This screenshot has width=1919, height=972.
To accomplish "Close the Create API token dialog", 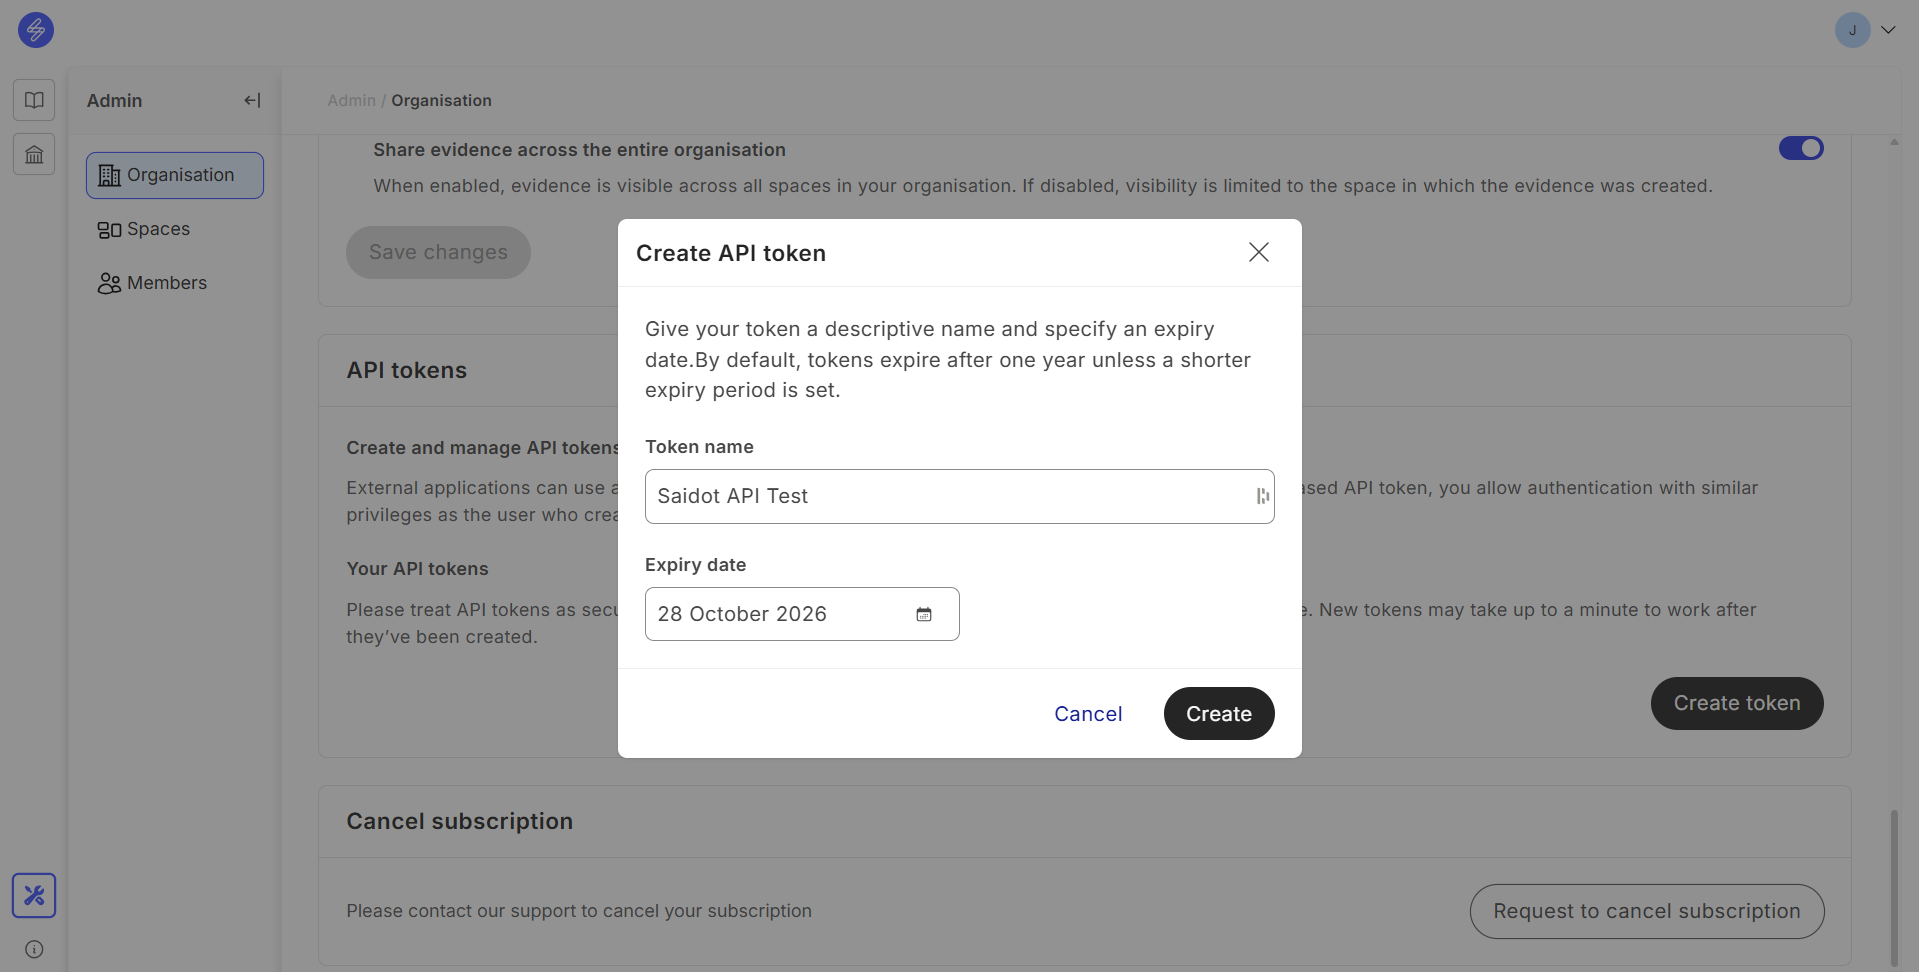I will pyautogui.click(x=1258, y=252).
